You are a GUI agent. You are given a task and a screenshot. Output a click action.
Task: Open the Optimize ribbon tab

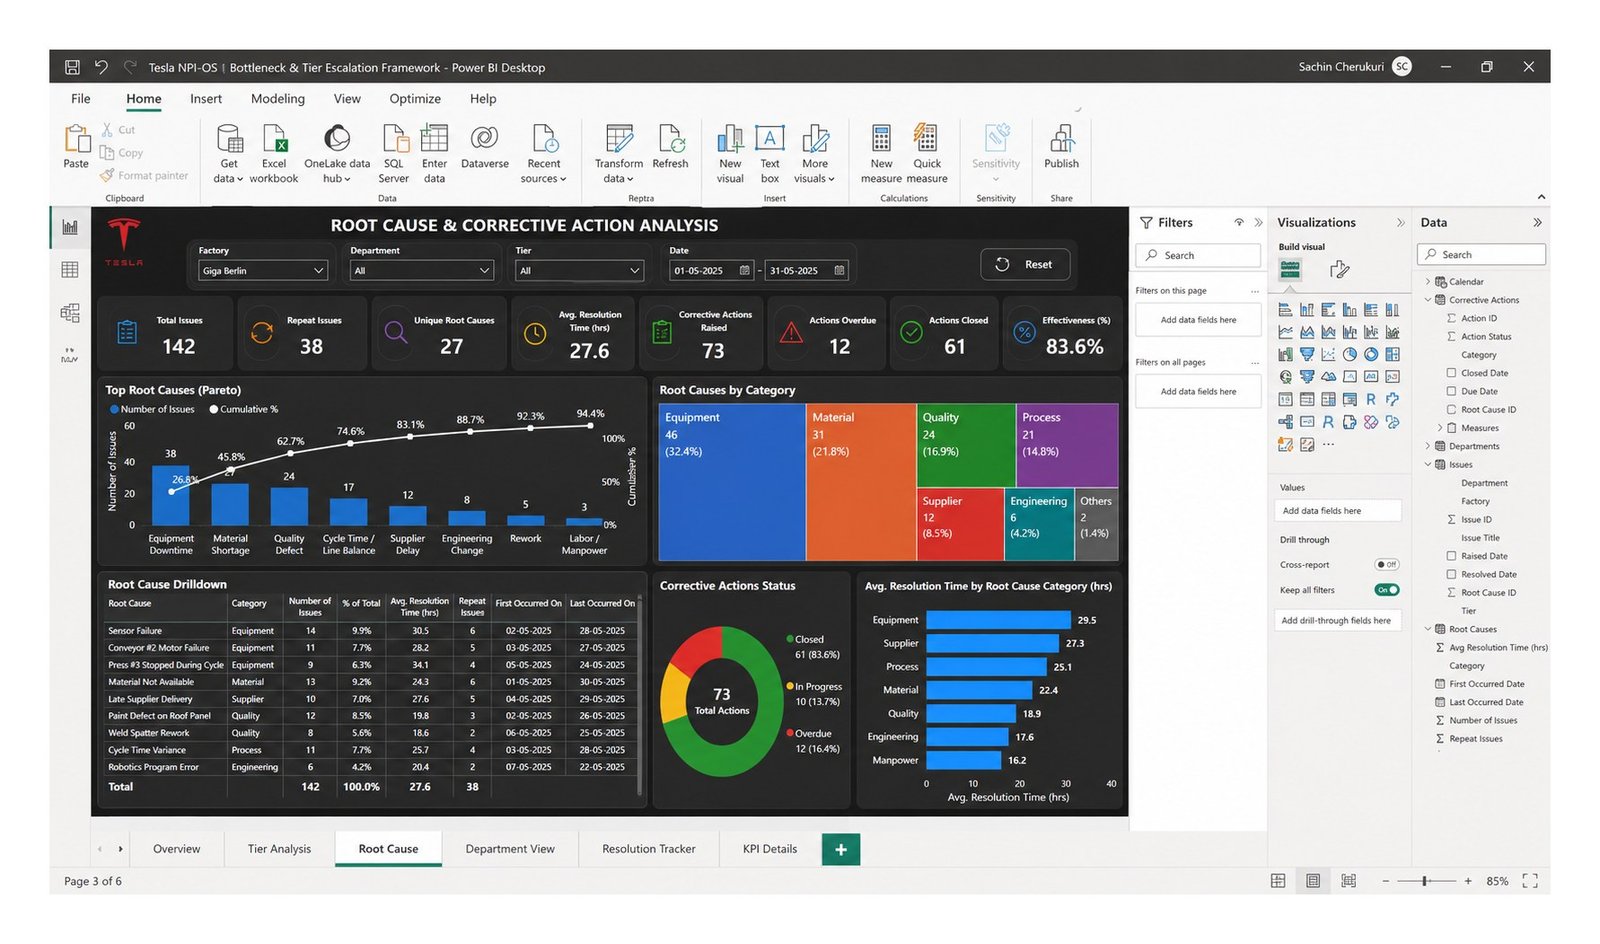tap(415, 99)
